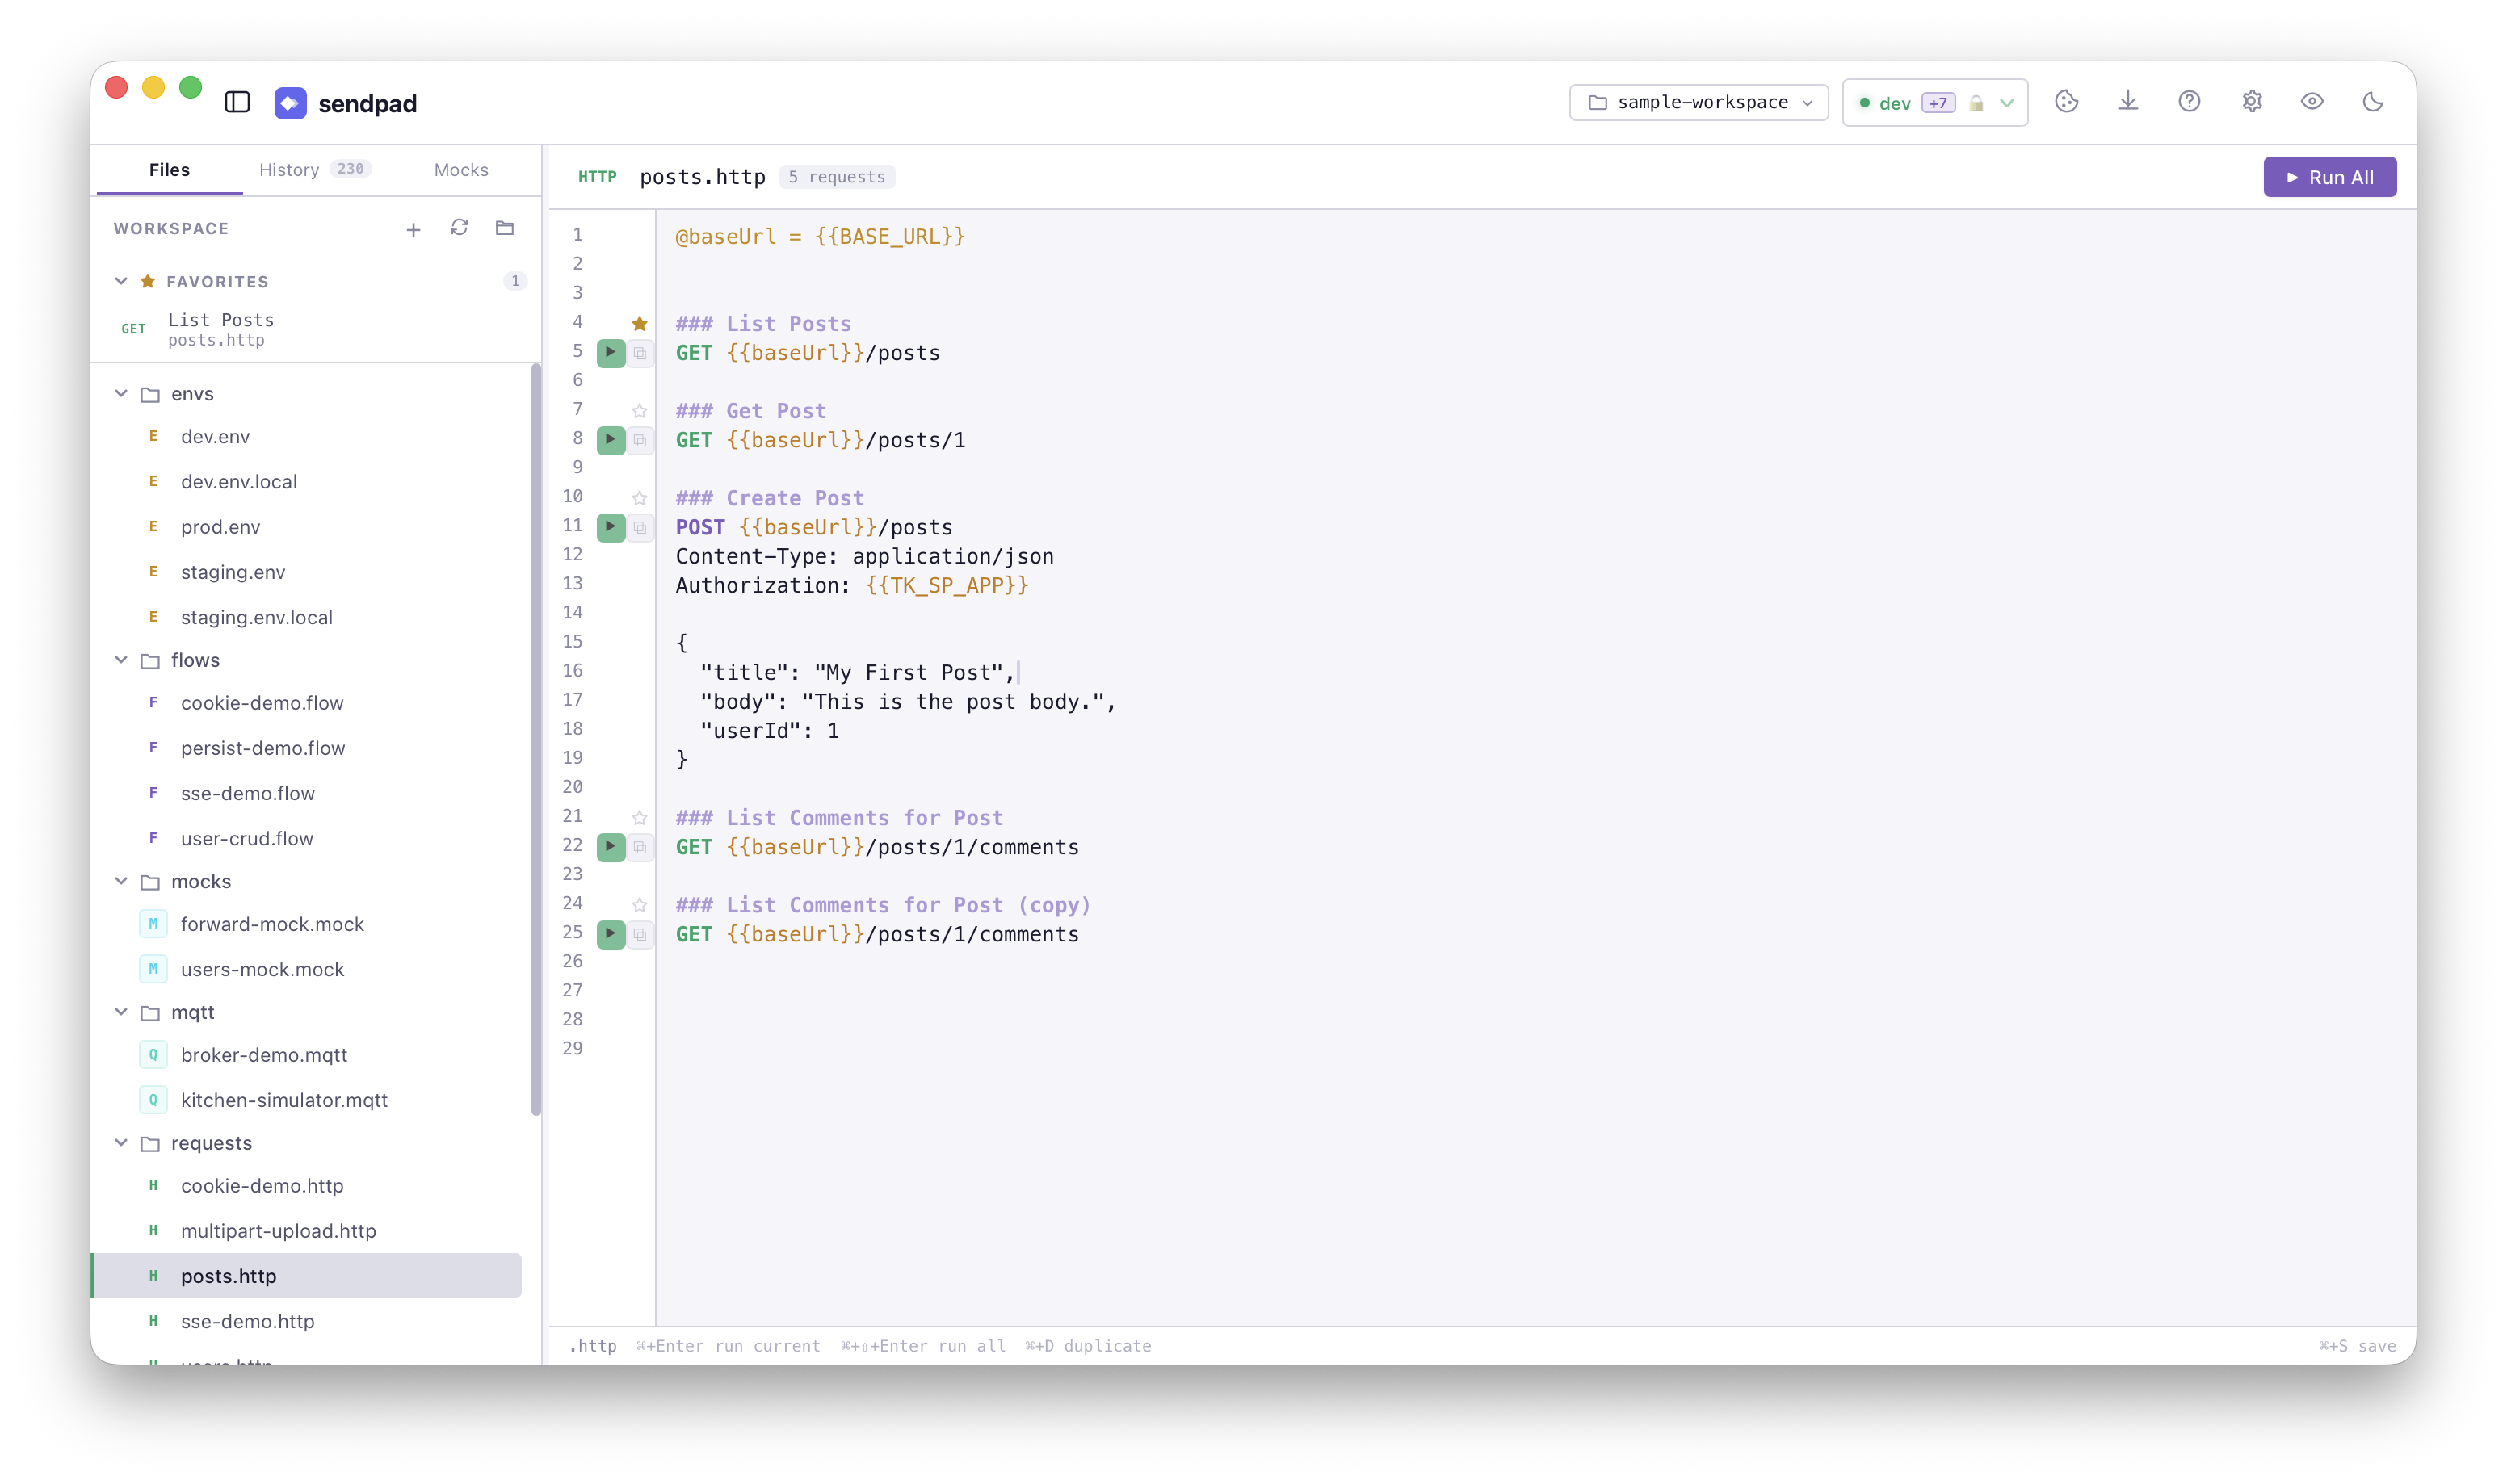Viewport: 2507px width, 1484px height.
Task: Refresh the workspace file list
Action: [x=459, y=228]
